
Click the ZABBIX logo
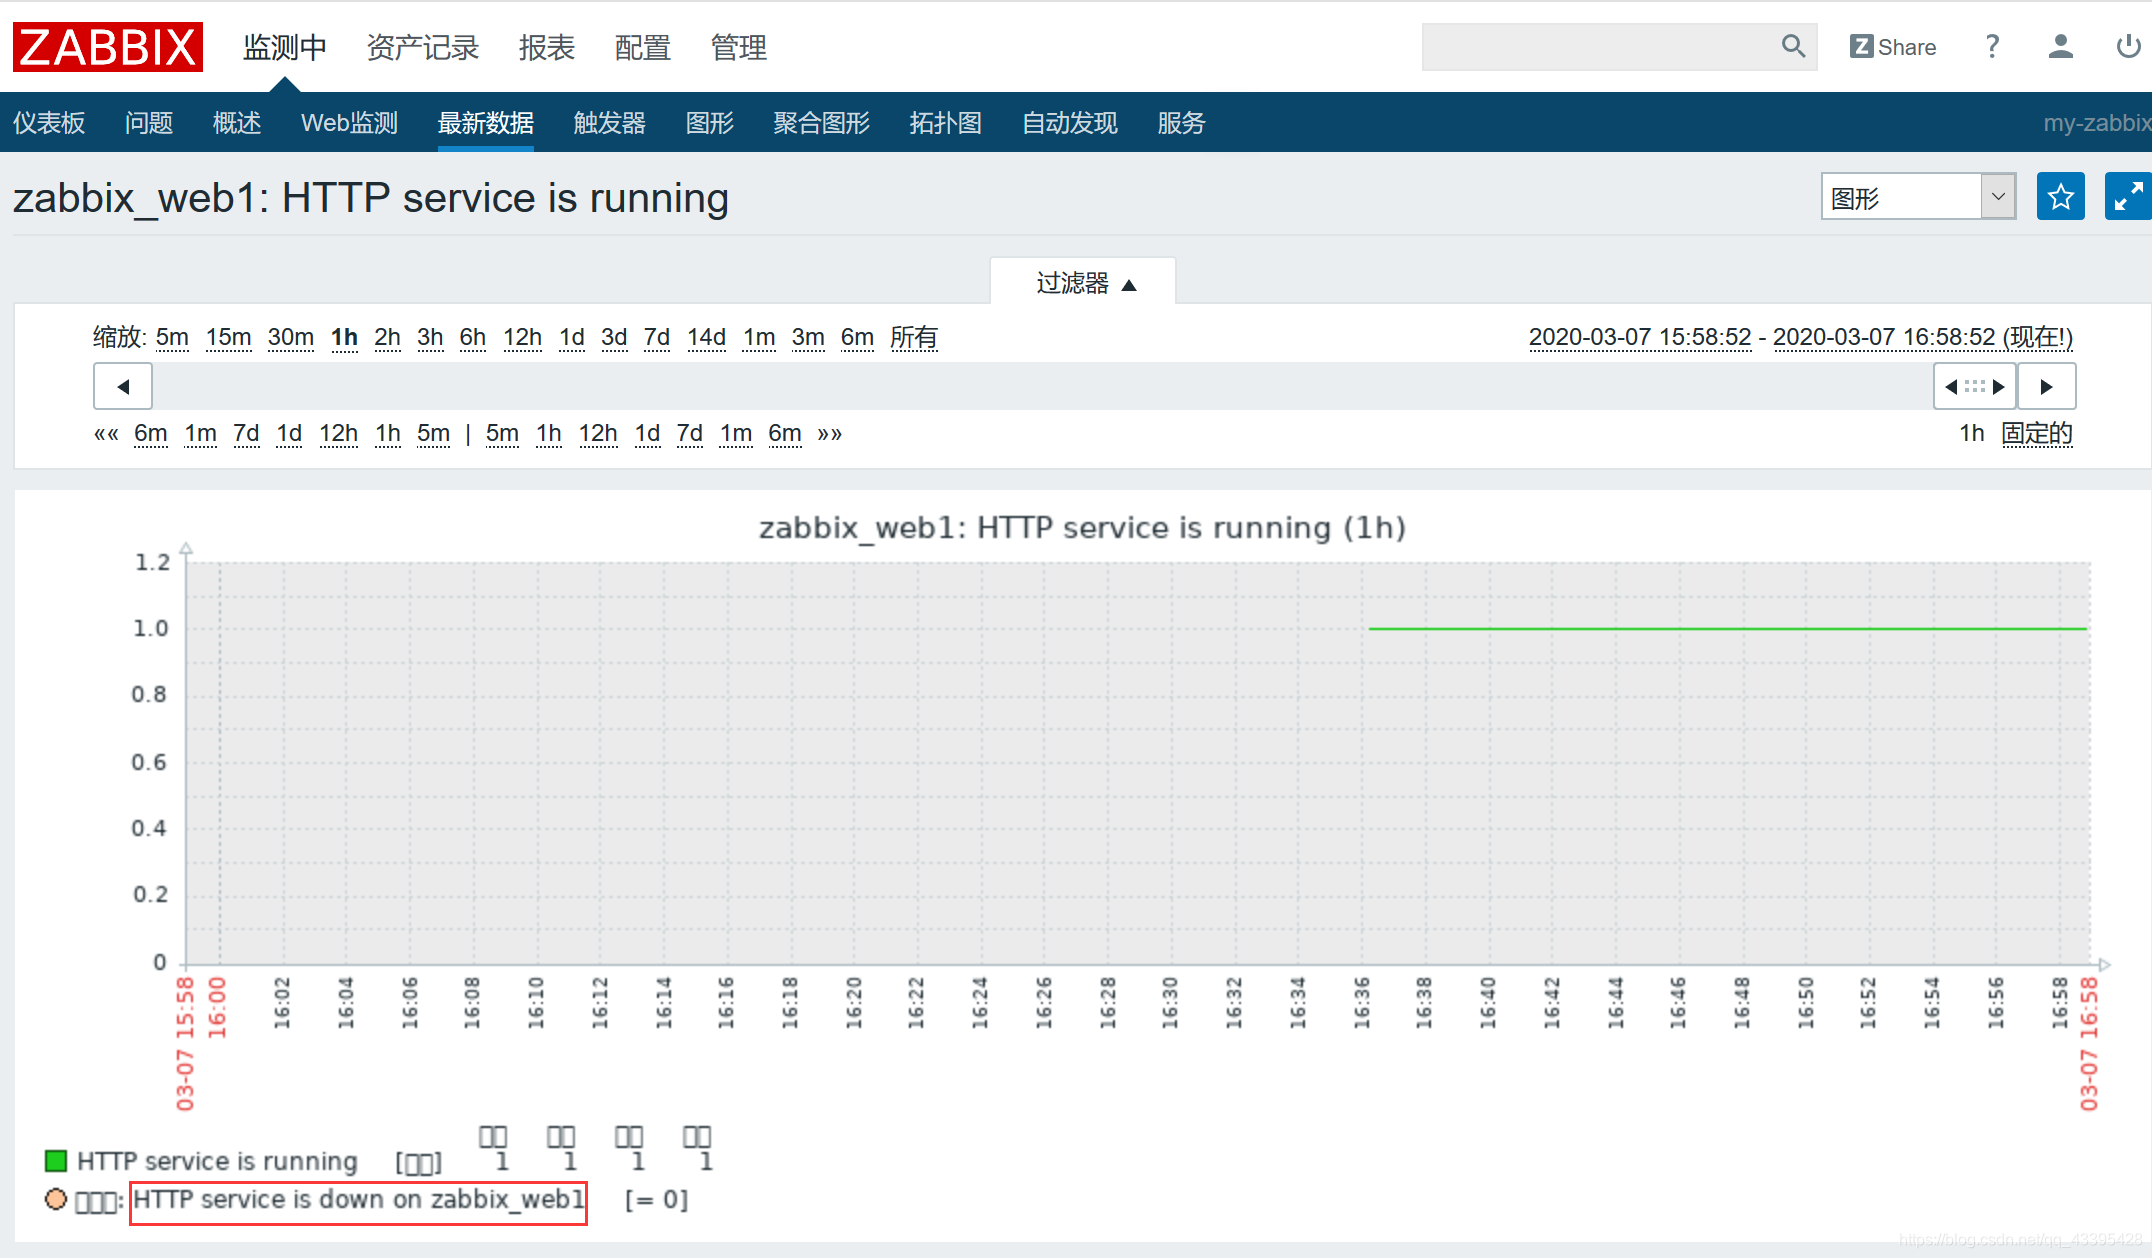tap(108, 47)
